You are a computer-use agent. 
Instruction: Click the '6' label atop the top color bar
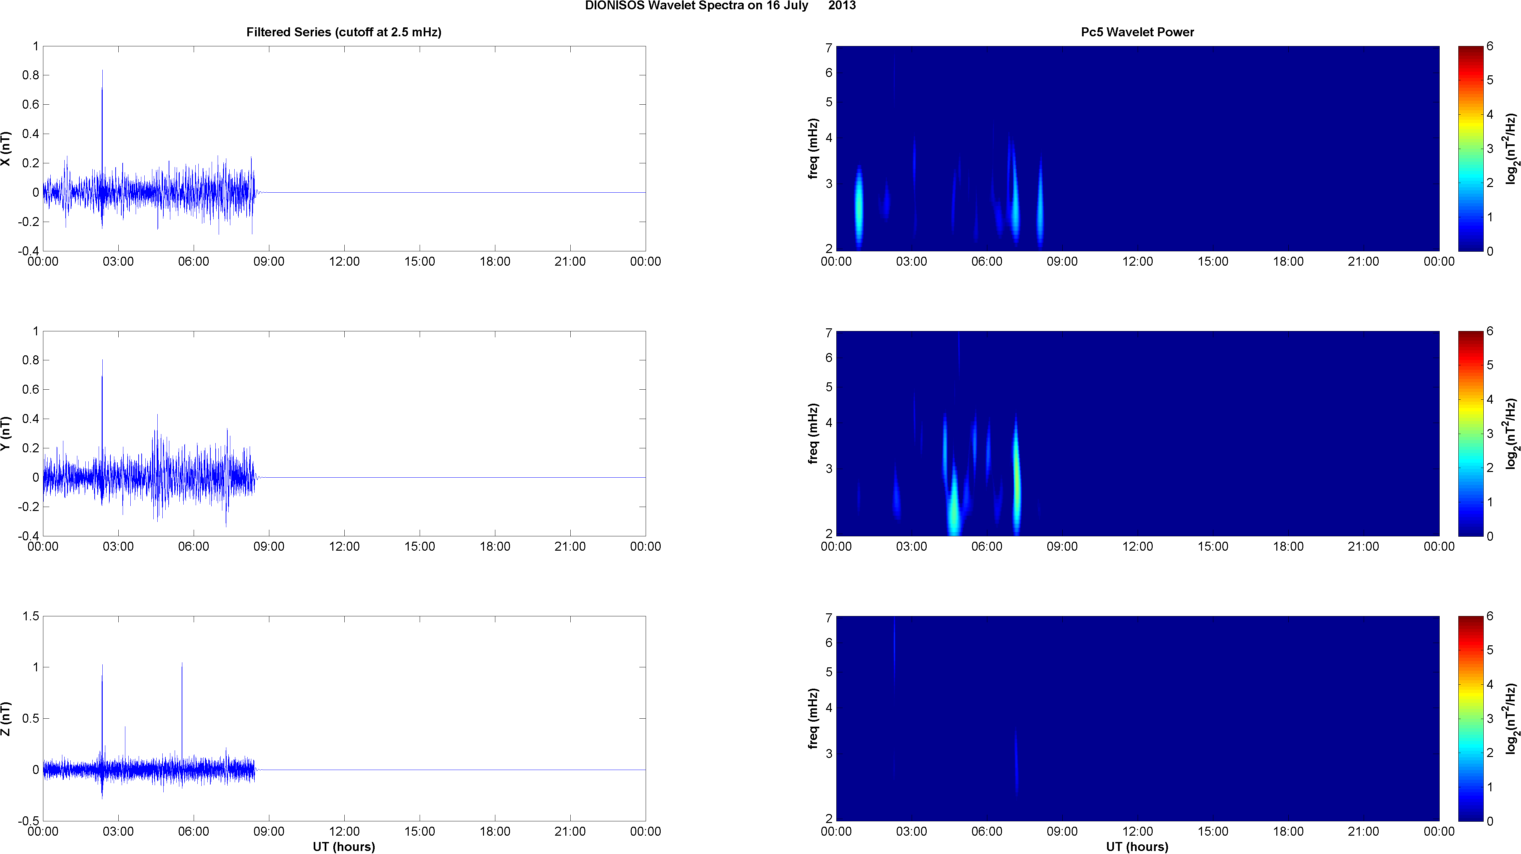coord(1490,46)
